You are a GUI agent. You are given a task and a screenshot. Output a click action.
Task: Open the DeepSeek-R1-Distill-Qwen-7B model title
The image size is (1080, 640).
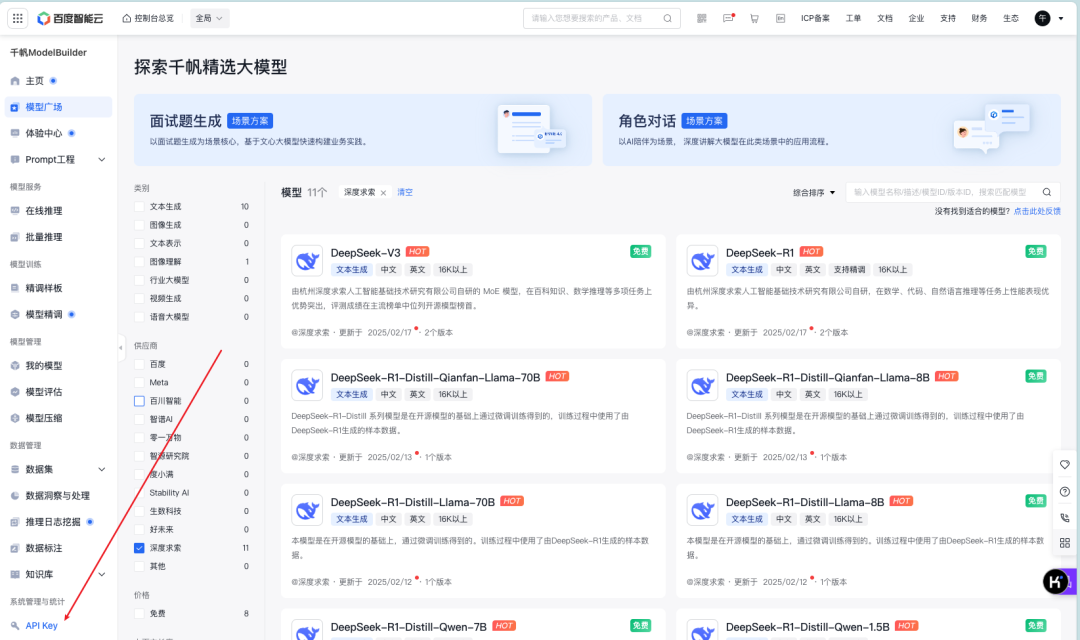click(408, 627)
